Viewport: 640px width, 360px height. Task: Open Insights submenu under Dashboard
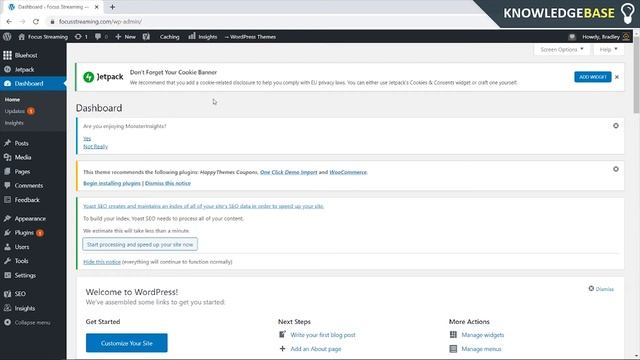click(x=14, y=123)
